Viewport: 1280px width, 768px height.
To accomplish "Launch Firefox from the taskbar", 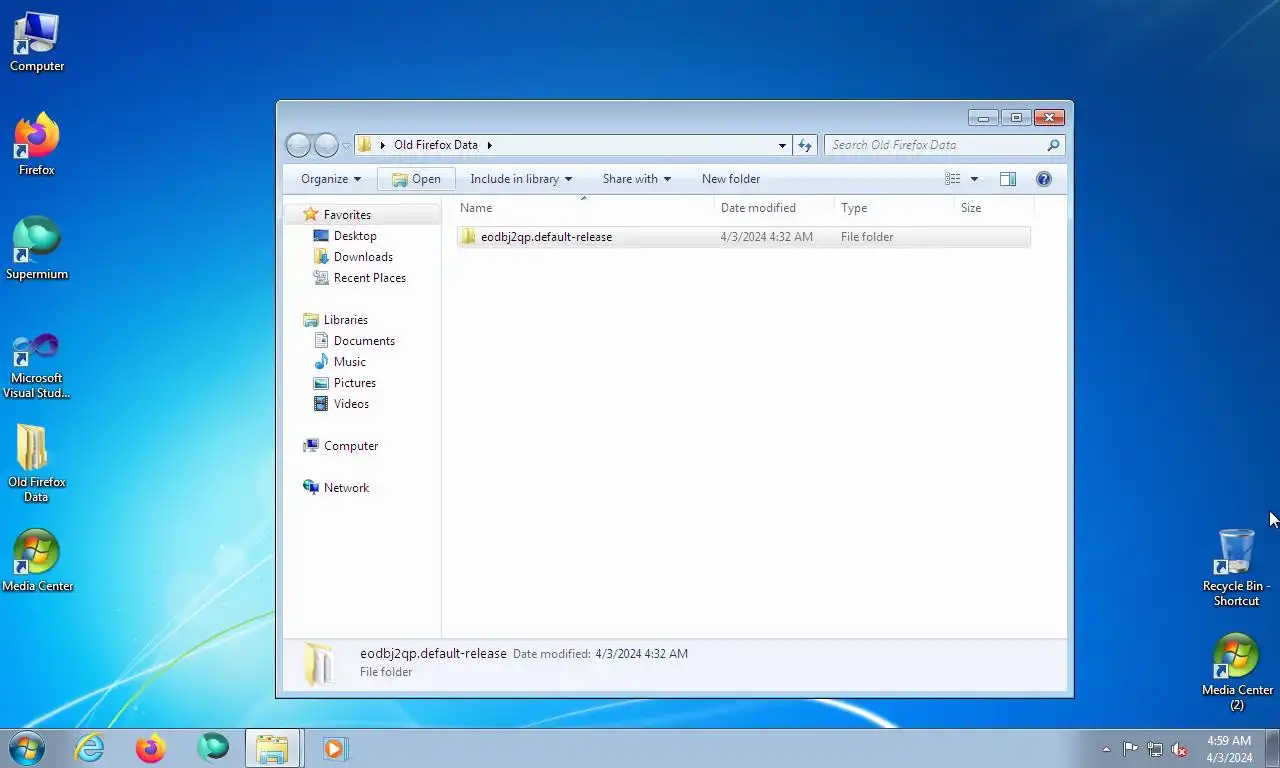I will (151, 748).
